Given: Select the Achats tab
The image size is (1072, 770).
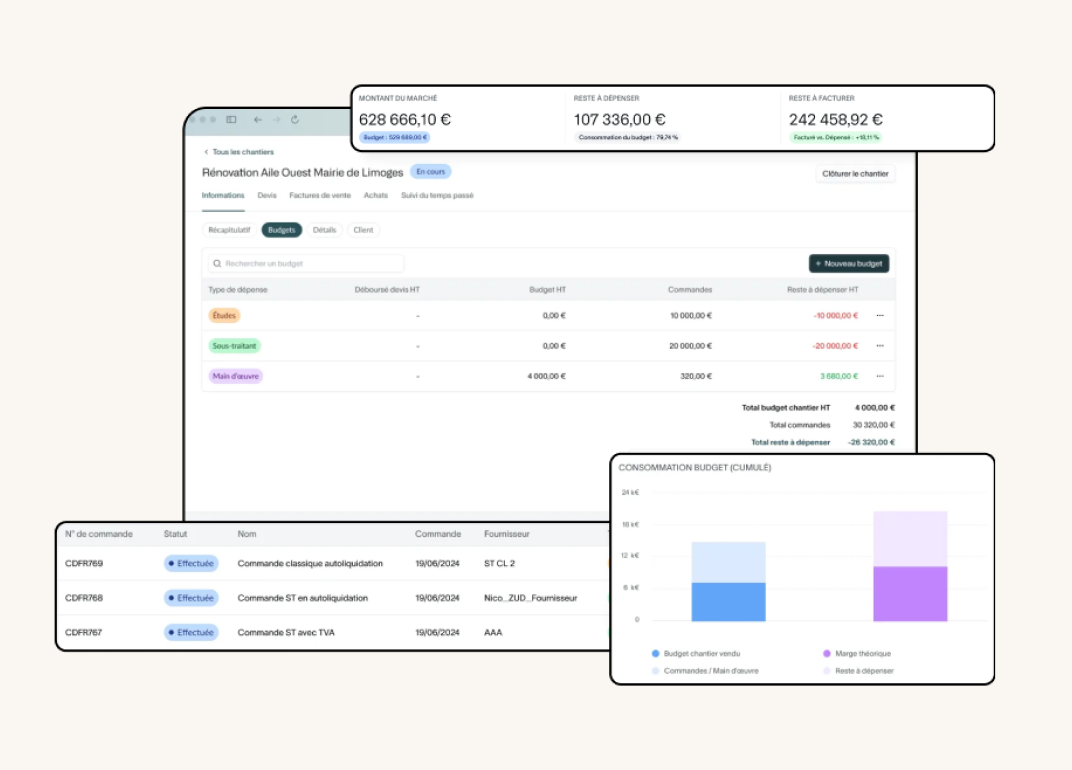Looking at the screenshot, I should (376, 196).
